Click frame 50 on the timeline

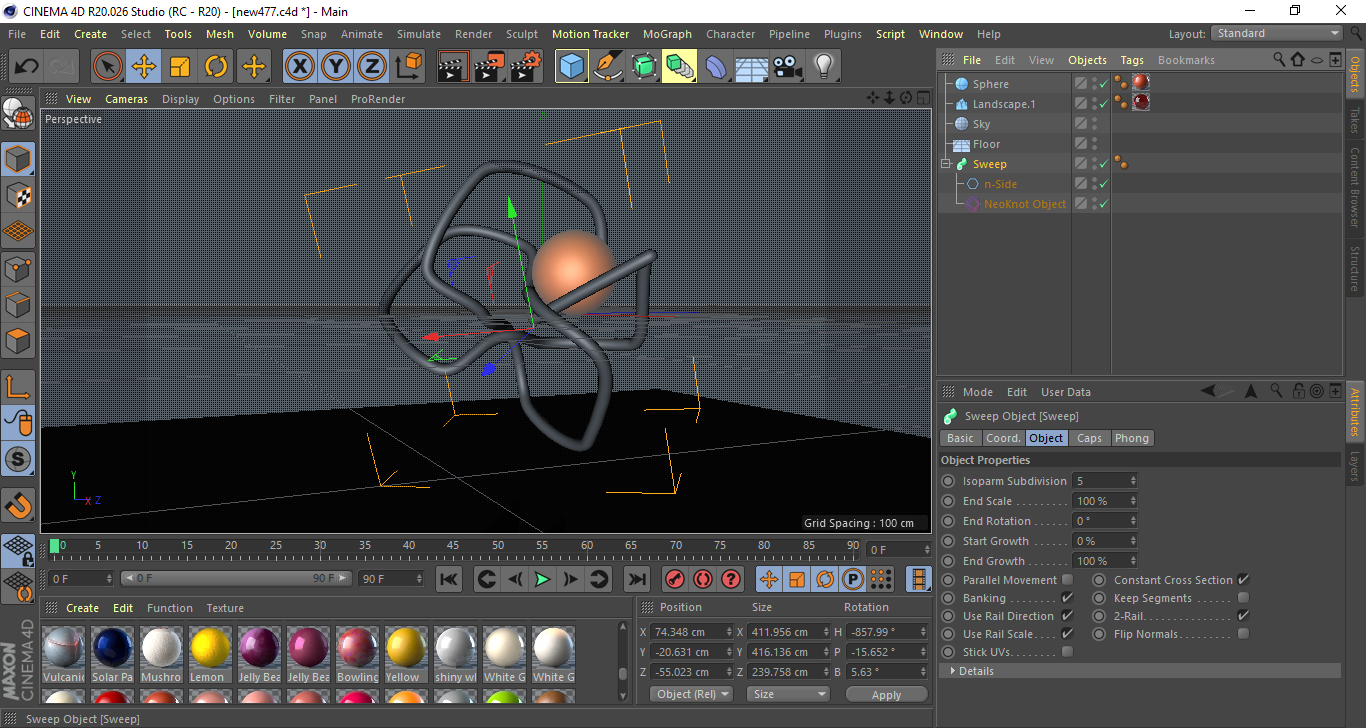497,547
